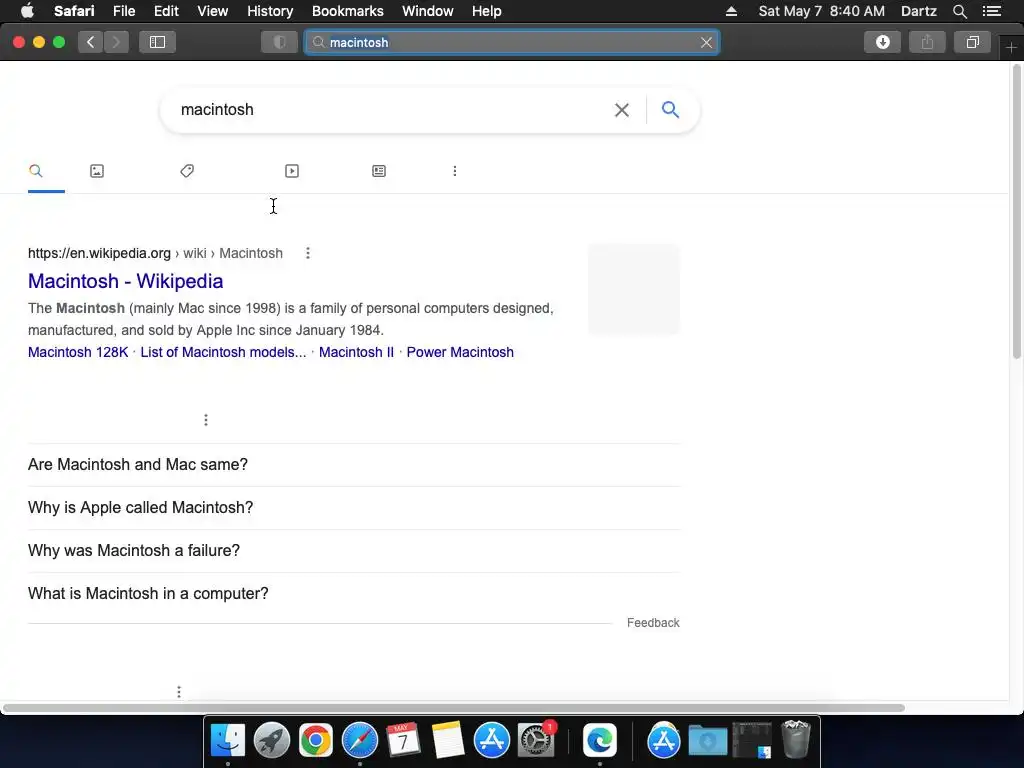Open the File menu

[x=124, y=11]
